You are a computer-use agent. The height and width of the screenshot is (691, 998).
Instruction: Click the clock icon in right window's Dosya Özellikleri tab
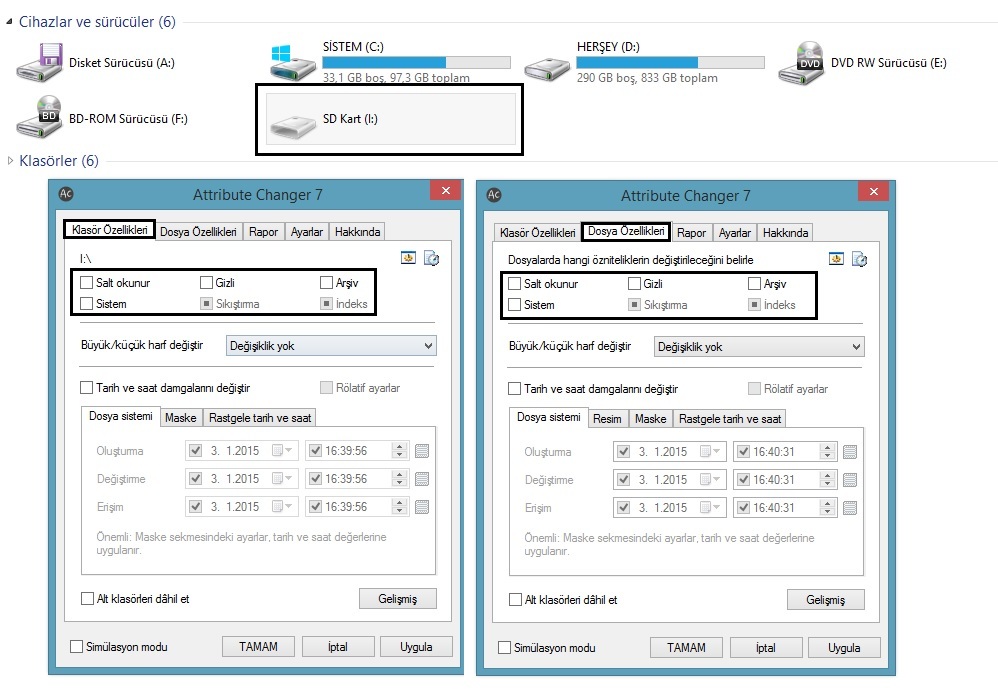point(859,260)
